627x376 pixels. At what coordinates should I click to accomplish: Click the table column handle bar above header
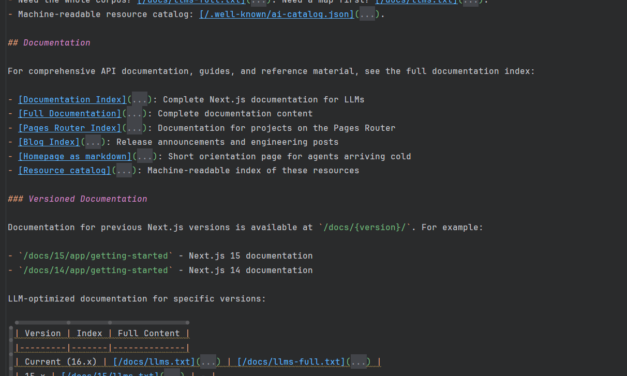pyautogui.click(x=102, y=322)
